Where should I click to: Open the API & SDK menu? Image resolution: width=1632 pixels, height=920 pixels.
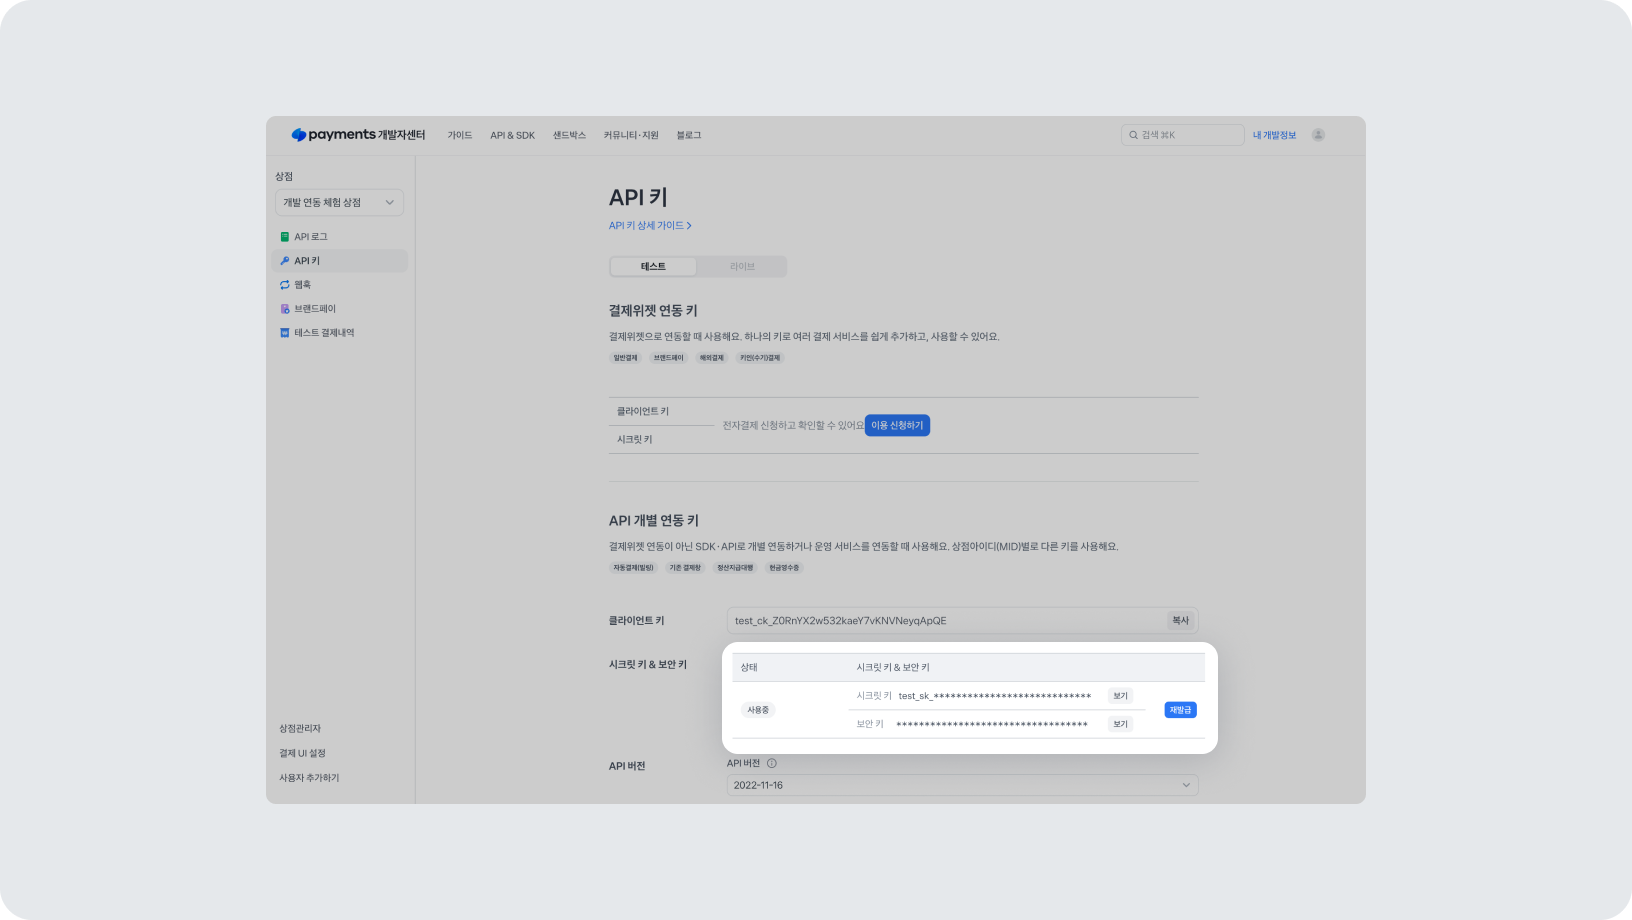tap(512, 135)
